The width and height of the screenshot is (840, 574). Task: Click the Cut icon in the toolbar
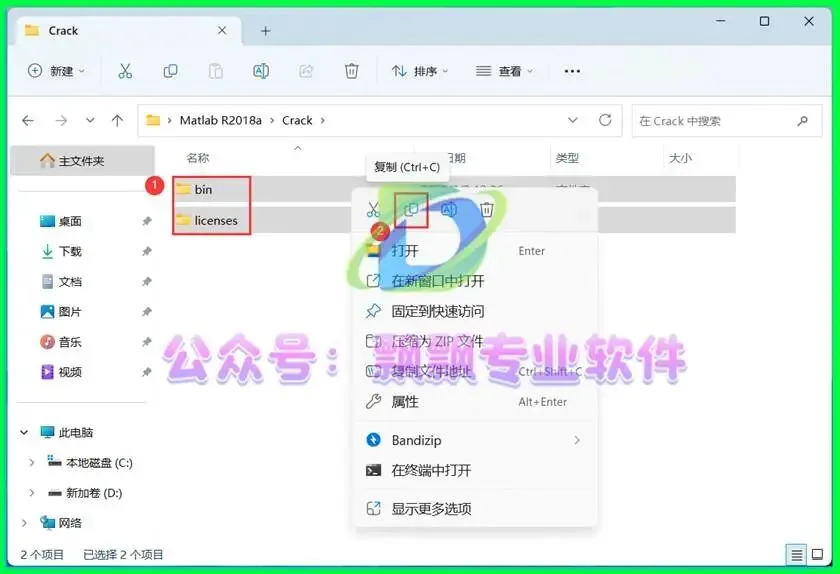[125, 71]
